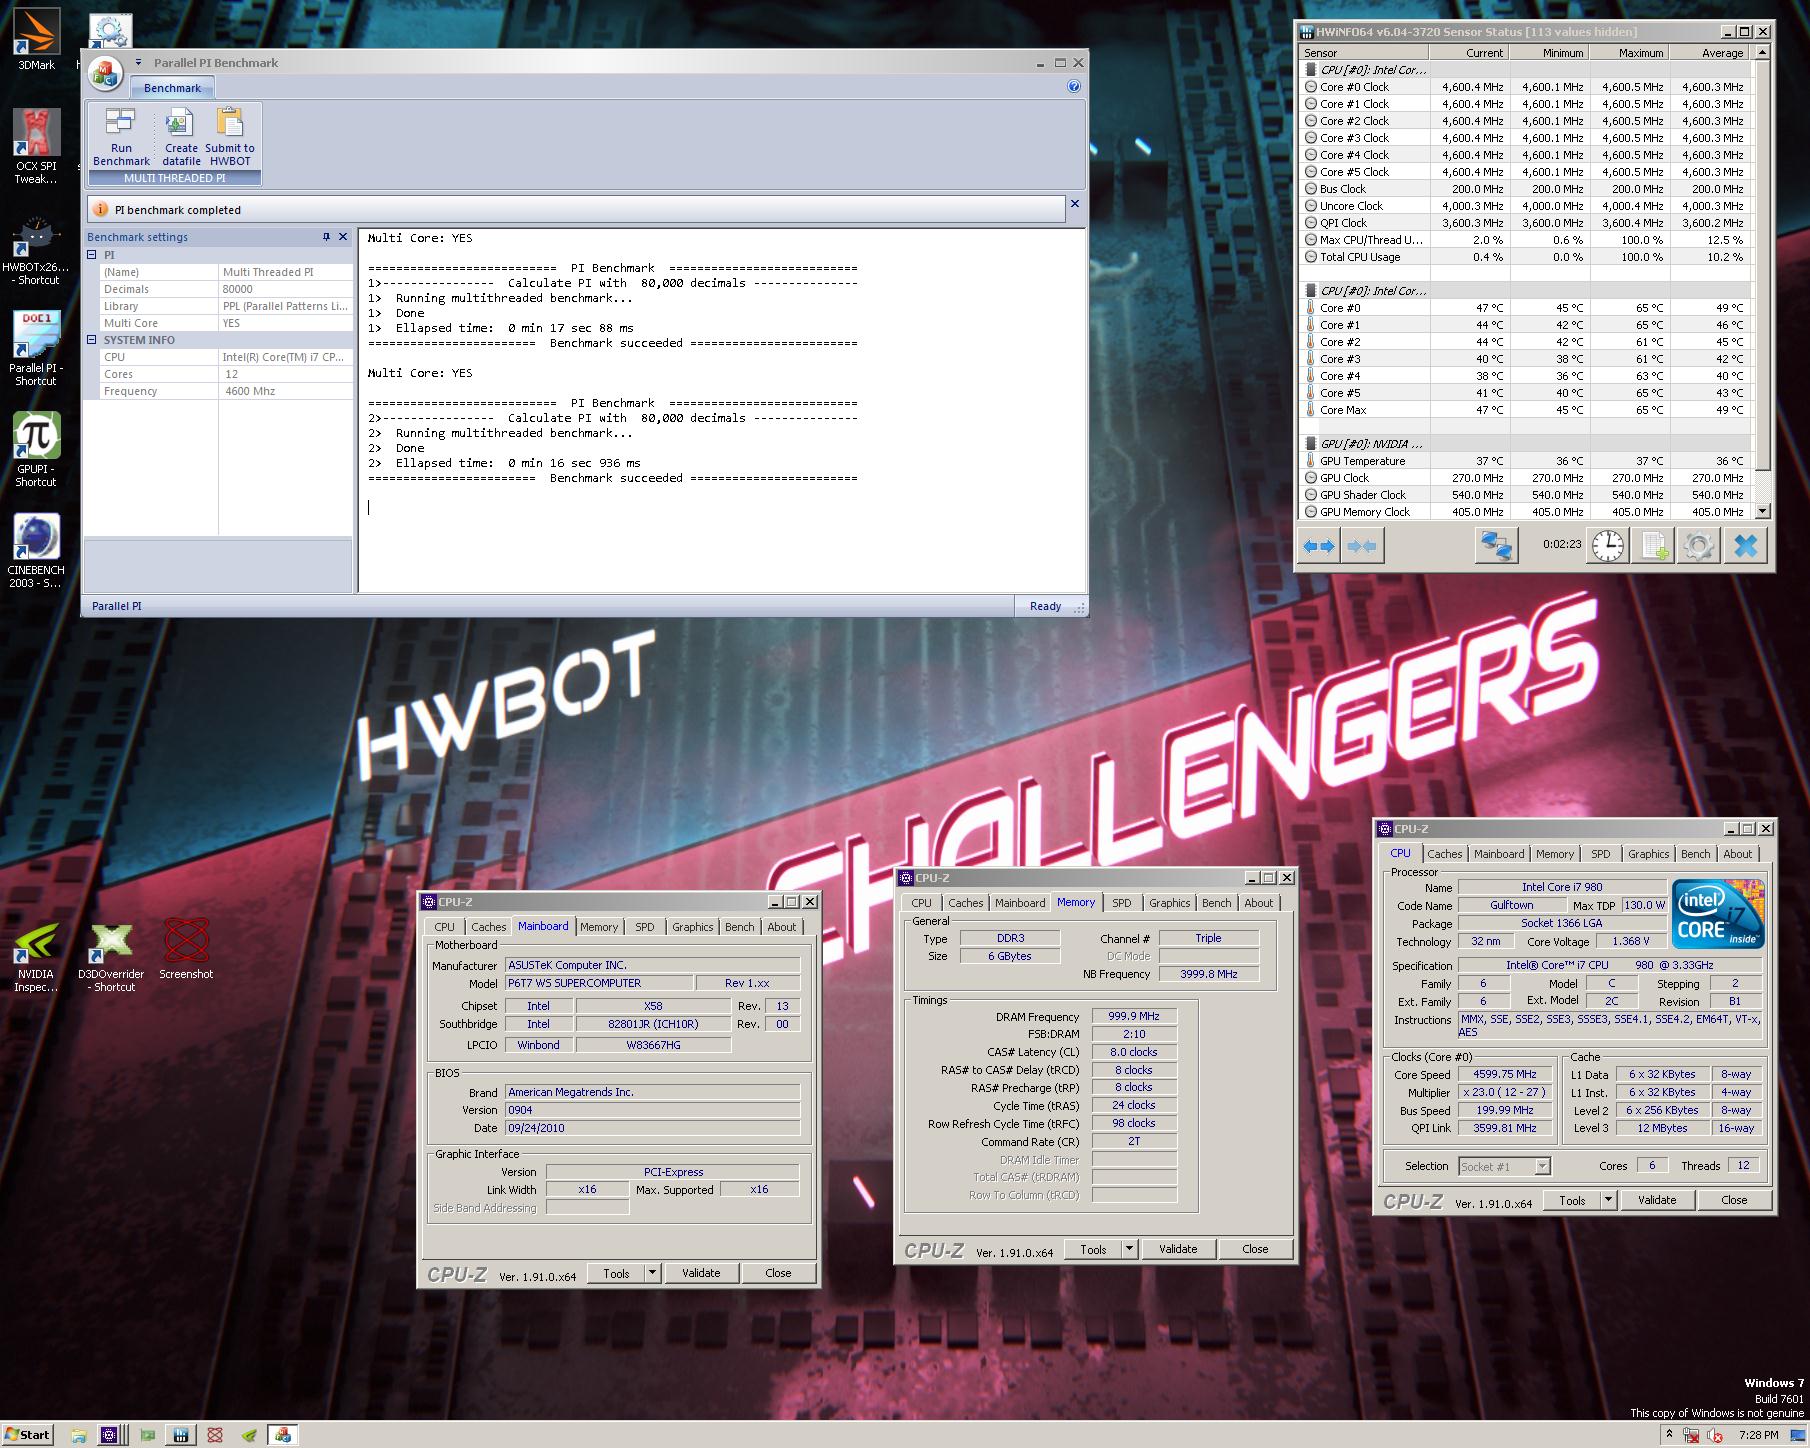The image size is (1810, 1448).
Task: Click Tools button in CPU-Z Memory window
Action: (1093, 1249)
